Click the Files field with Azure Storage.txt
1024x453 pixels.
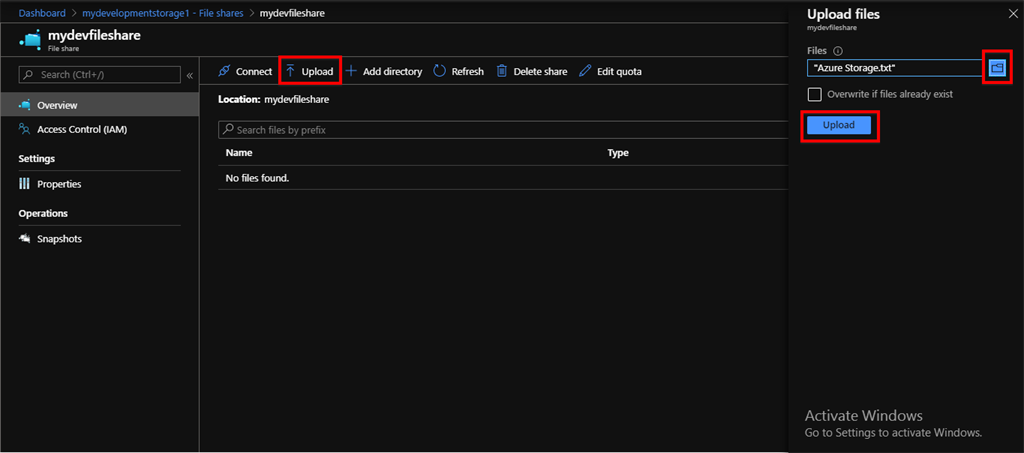895,67
